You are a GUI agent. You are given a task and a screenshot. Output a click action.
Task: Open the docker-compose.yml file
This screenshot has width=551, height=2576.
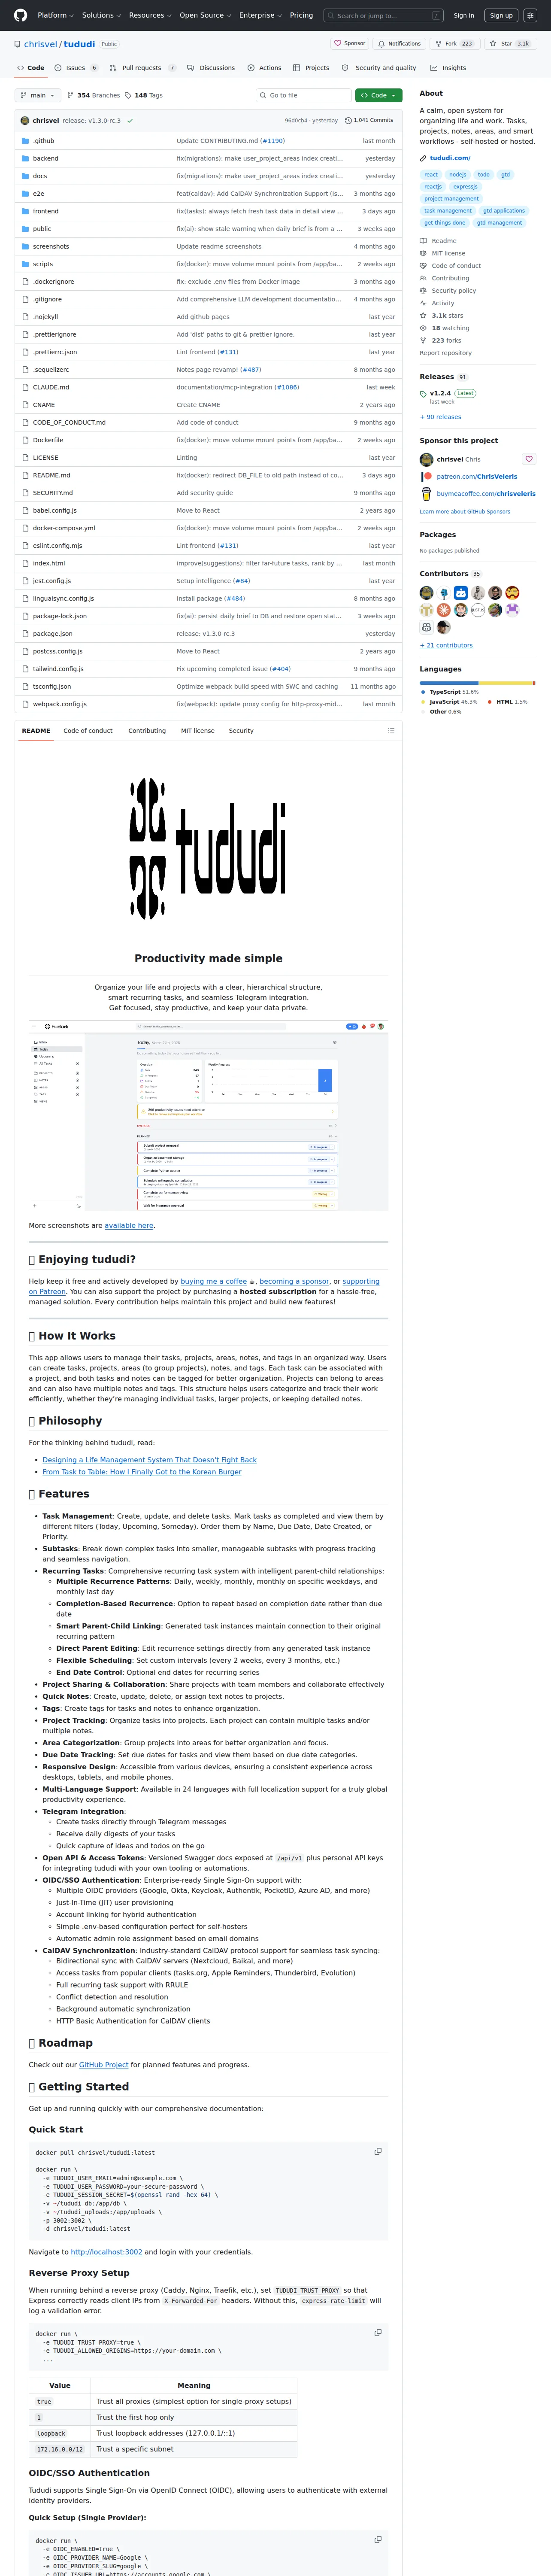click(64, 528)
